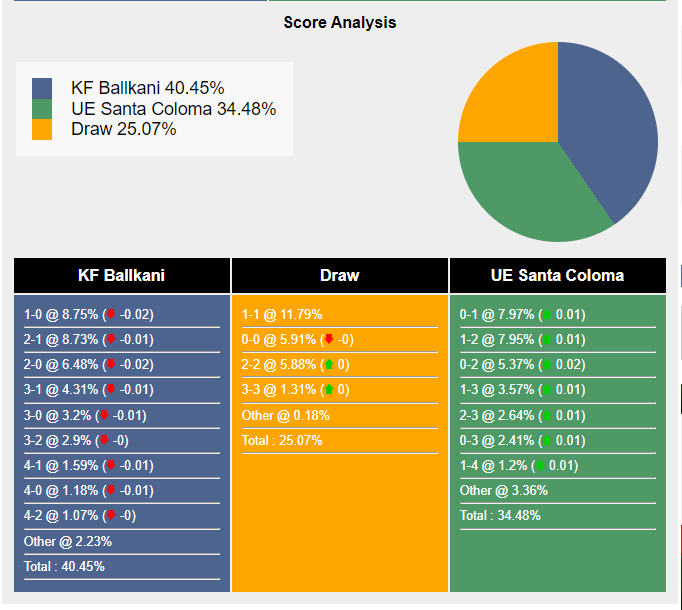Click the red down arrow beside 4-2 score

pyautogui.click(x=111, y=515)
